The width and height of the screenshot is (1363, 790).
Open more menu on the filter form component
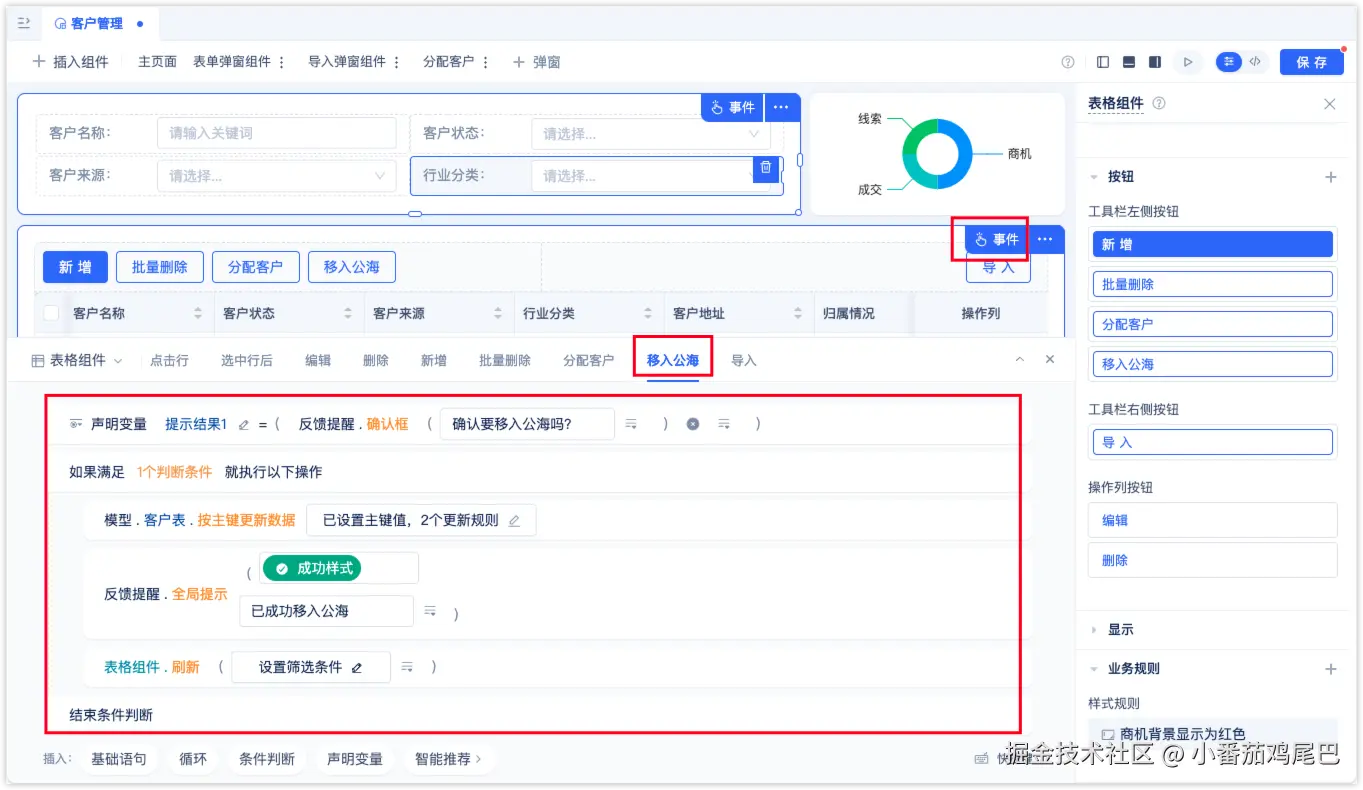click(x=782, y=108)
